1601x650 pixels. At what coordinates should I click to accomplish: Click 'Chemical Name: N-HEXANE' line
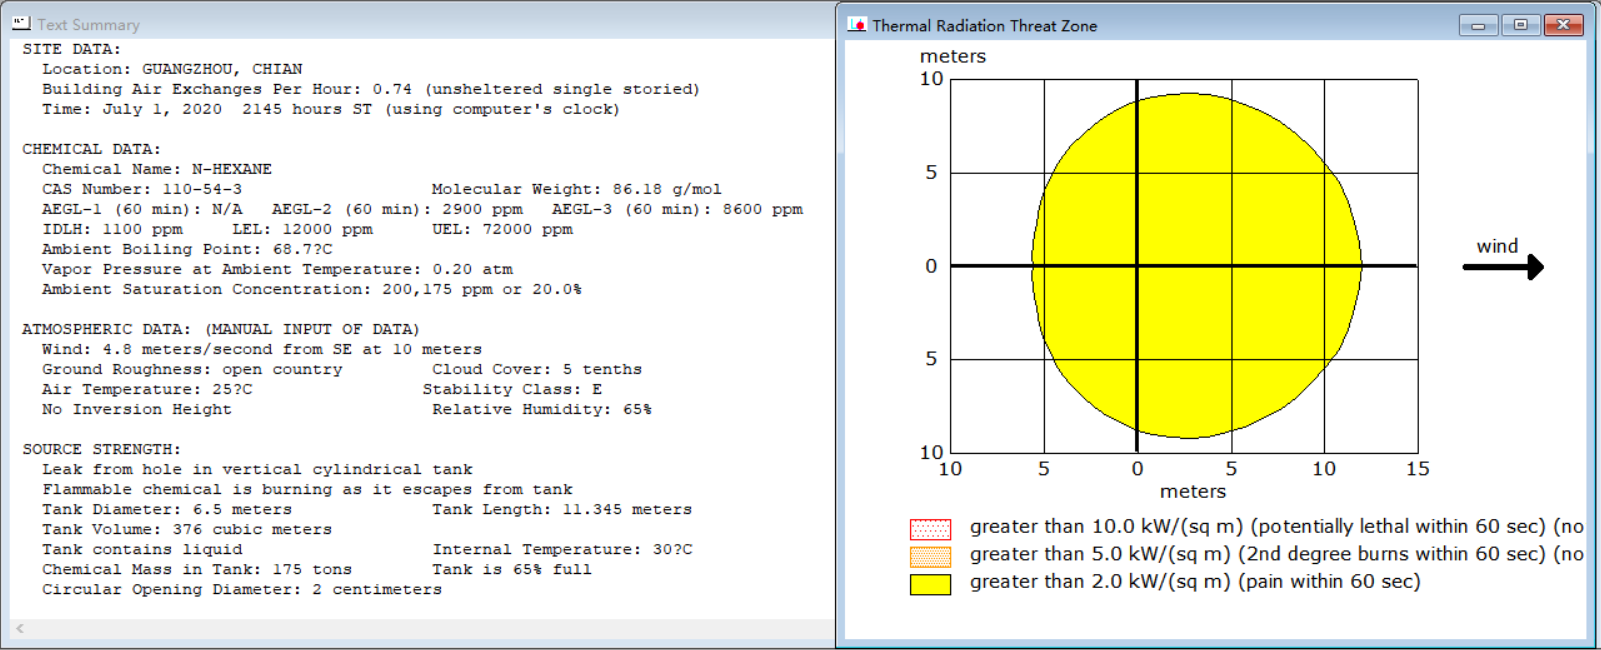tap(157, 169)
